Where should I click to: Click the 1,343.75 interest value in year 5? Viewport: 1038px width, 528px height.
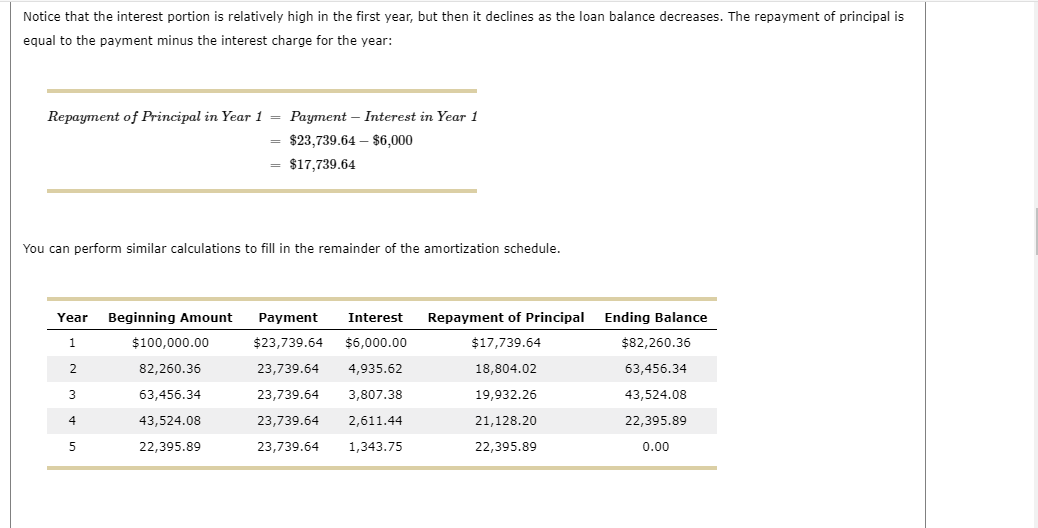click(375, 447)
